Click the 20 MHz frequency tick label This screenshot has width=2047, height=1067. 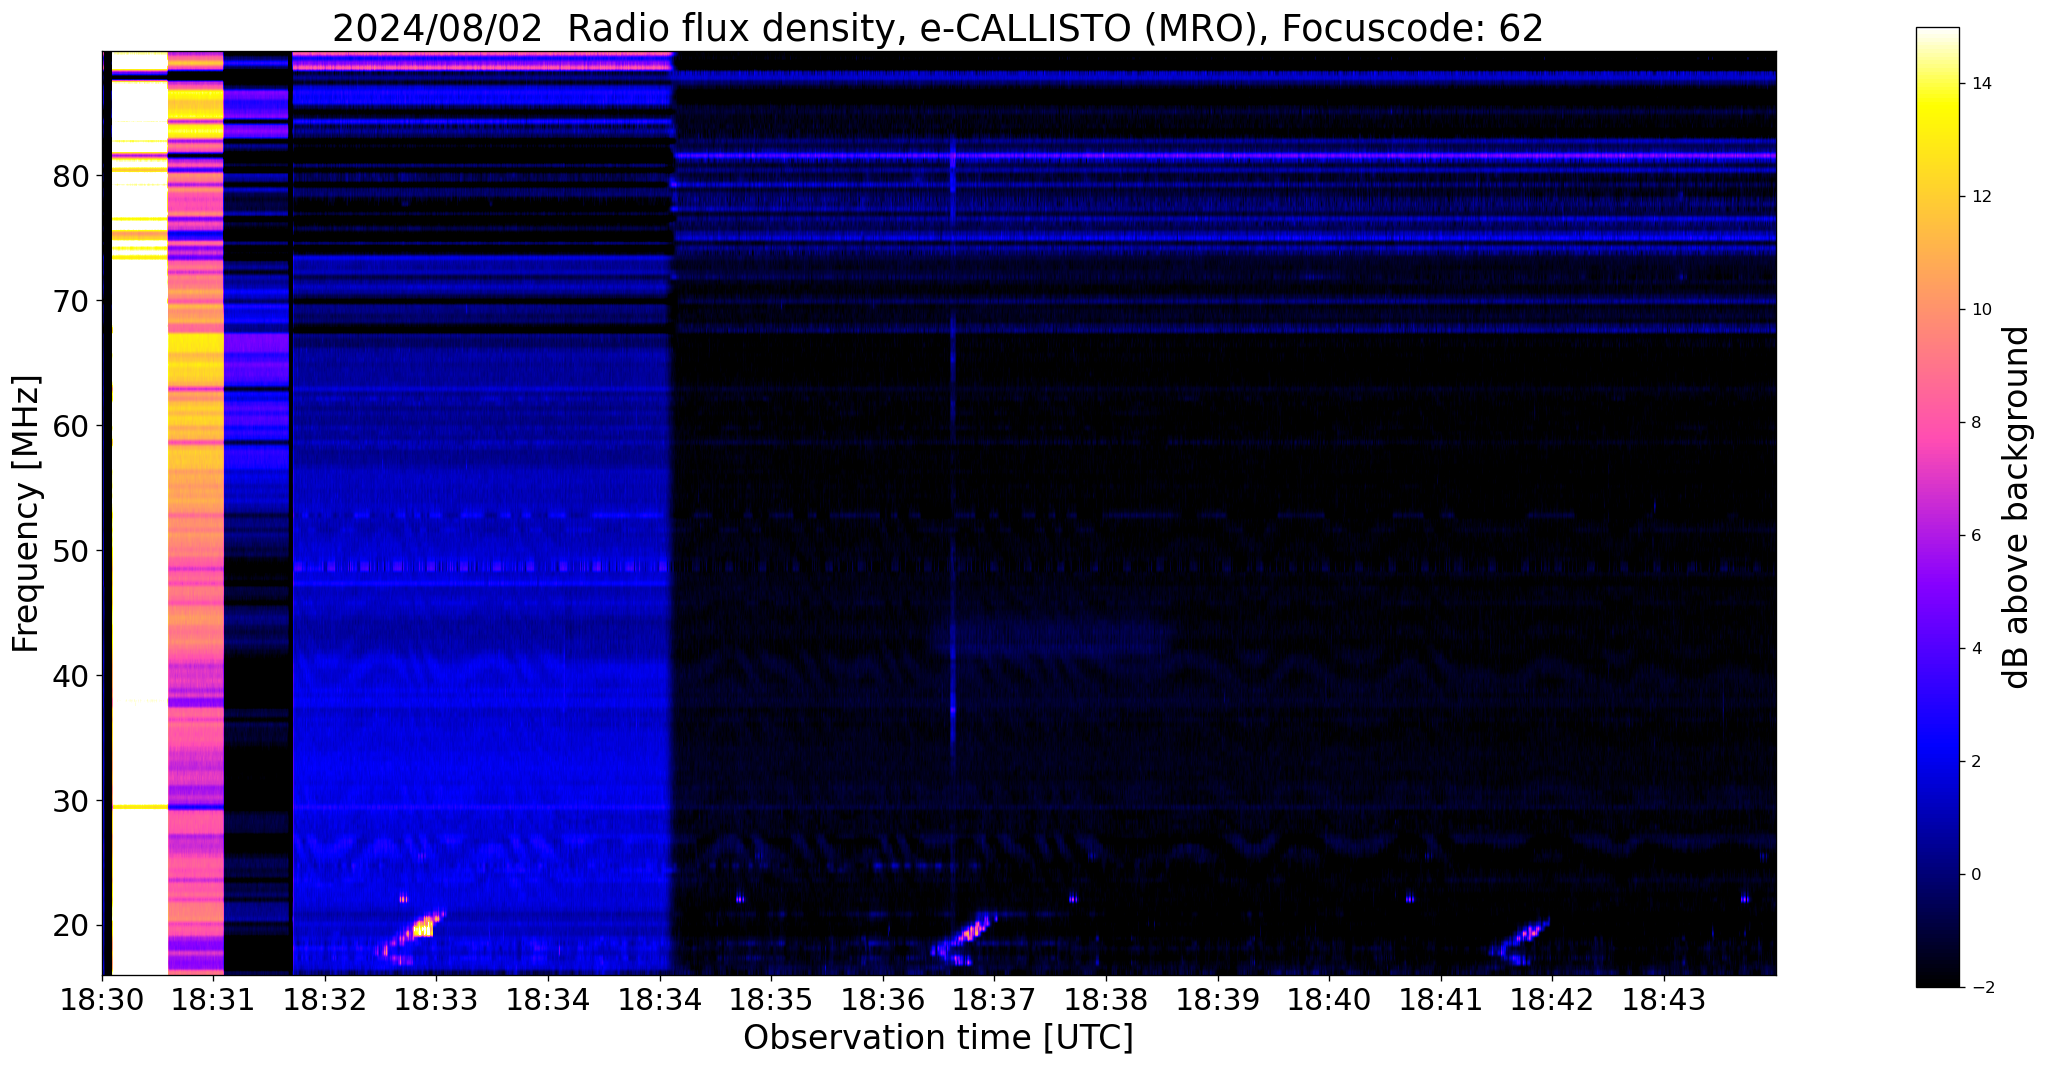pyautogui.click(x=71, y=926)
